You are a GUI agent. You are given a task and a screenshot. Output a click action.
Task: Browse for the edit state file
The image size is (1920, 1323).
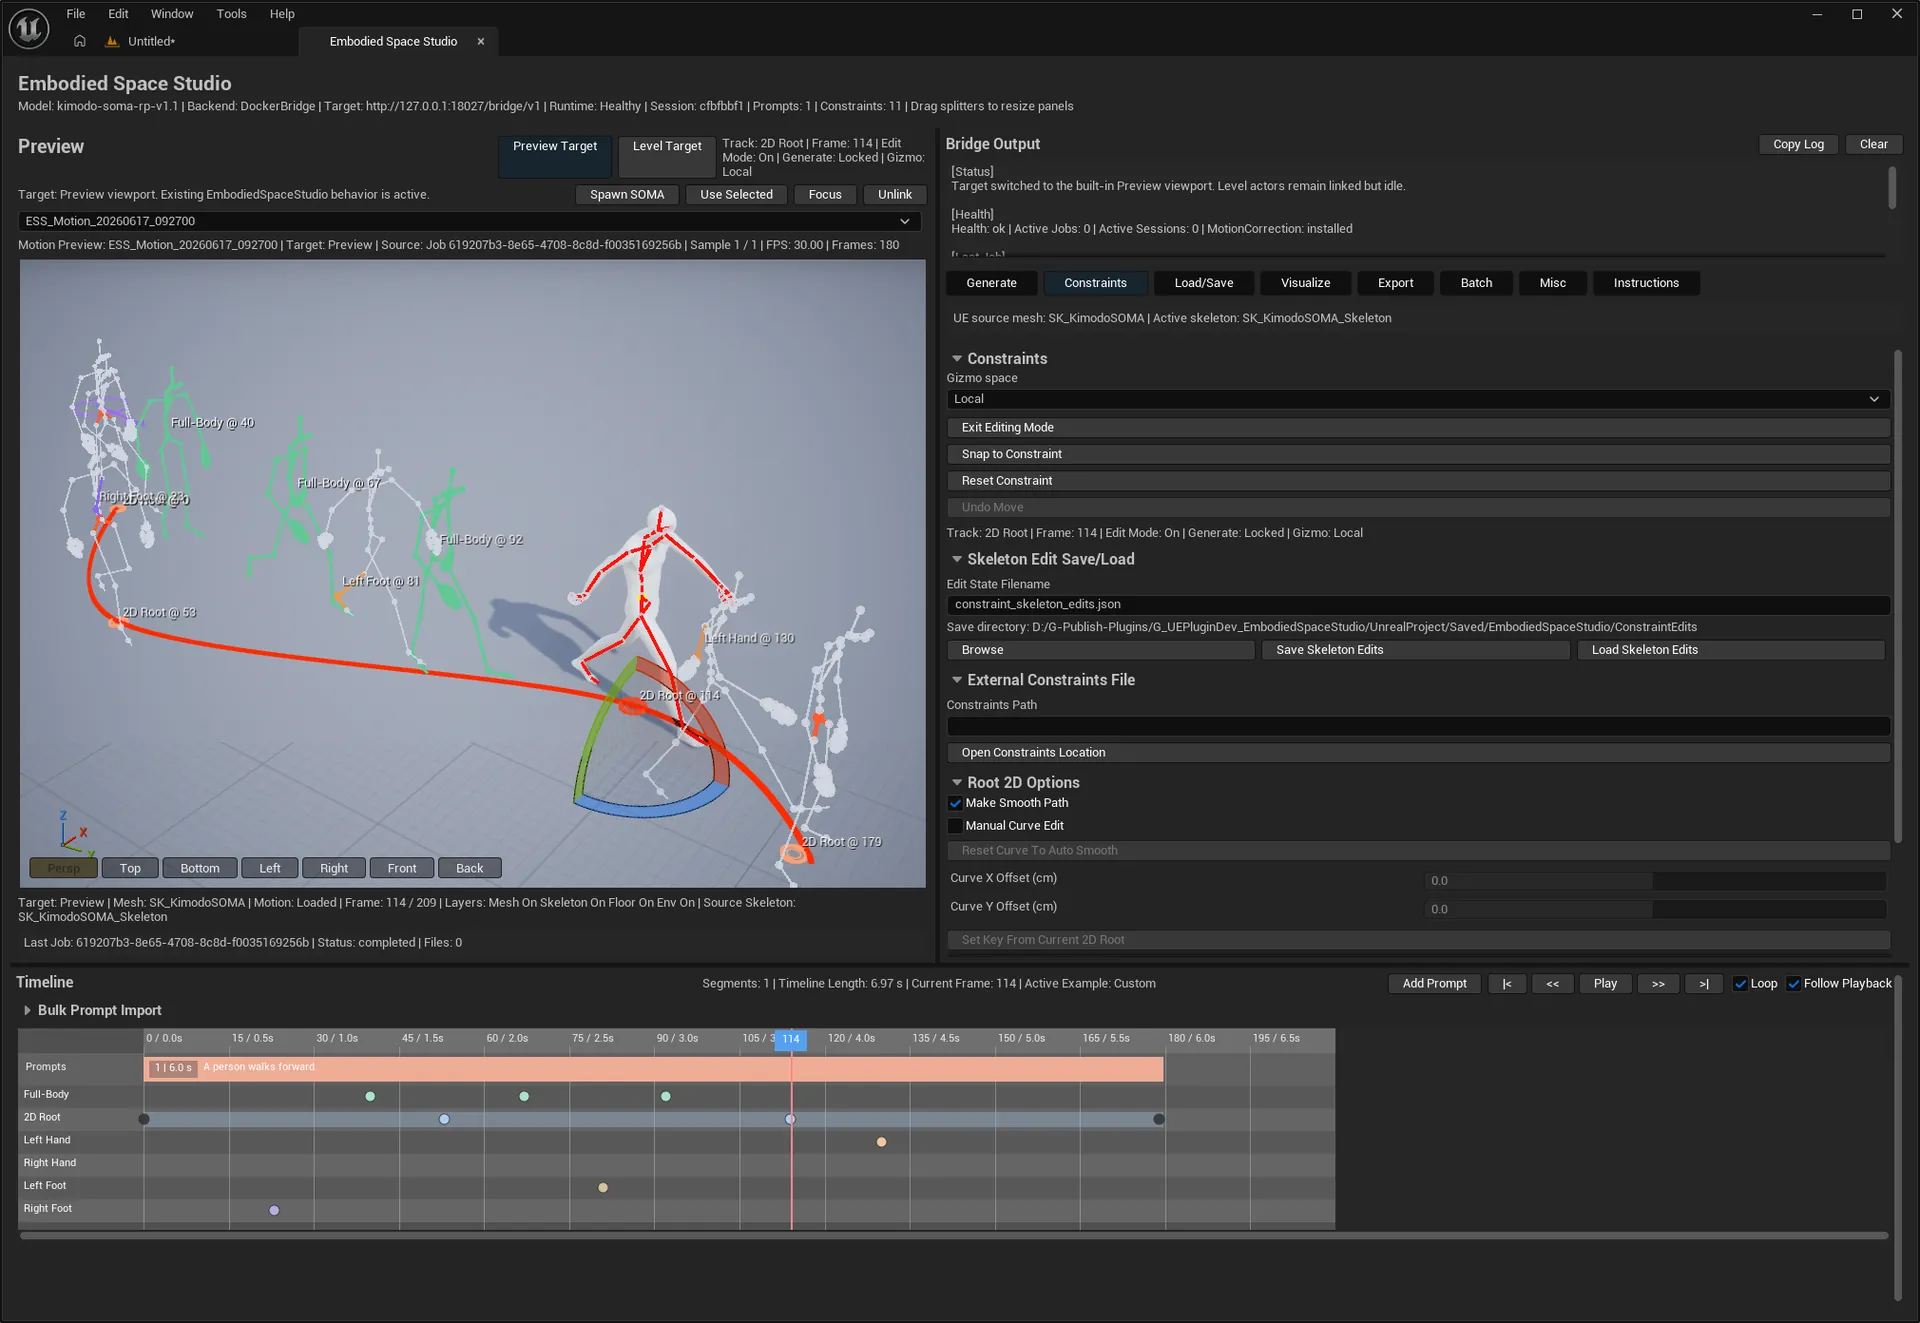pyautogui.click(x=1100, y=650)
